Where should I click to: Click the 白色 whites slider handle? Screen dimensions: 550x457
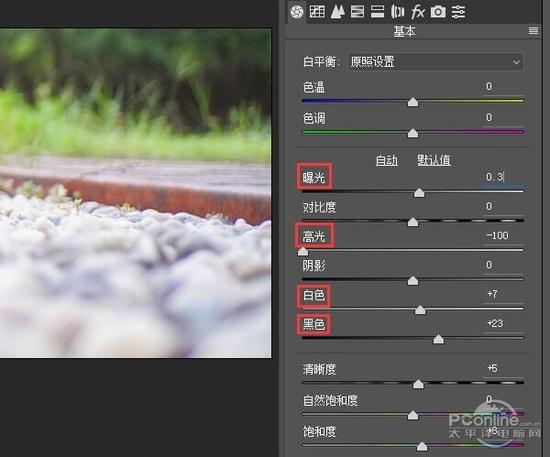pos(420,310)
